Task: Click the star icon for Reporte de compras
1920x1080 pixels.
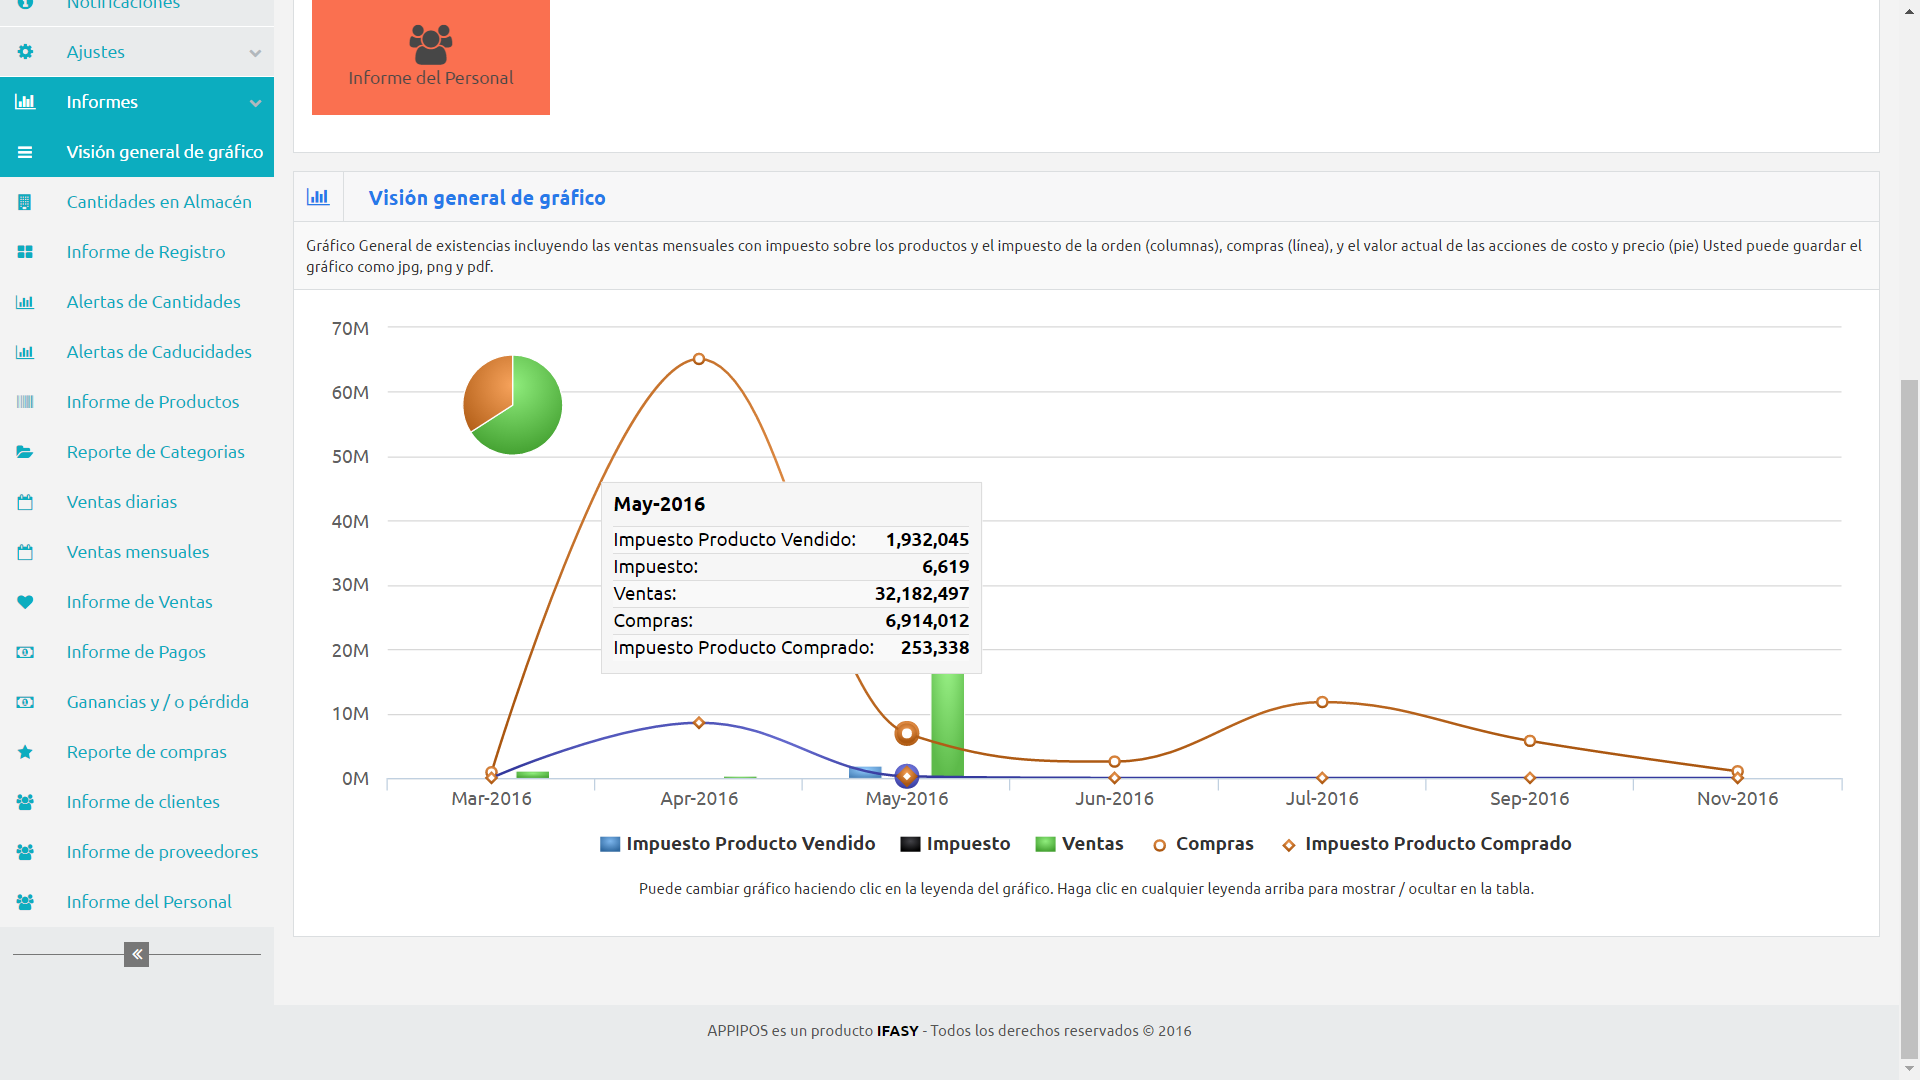Action: [x=25, y=752]
